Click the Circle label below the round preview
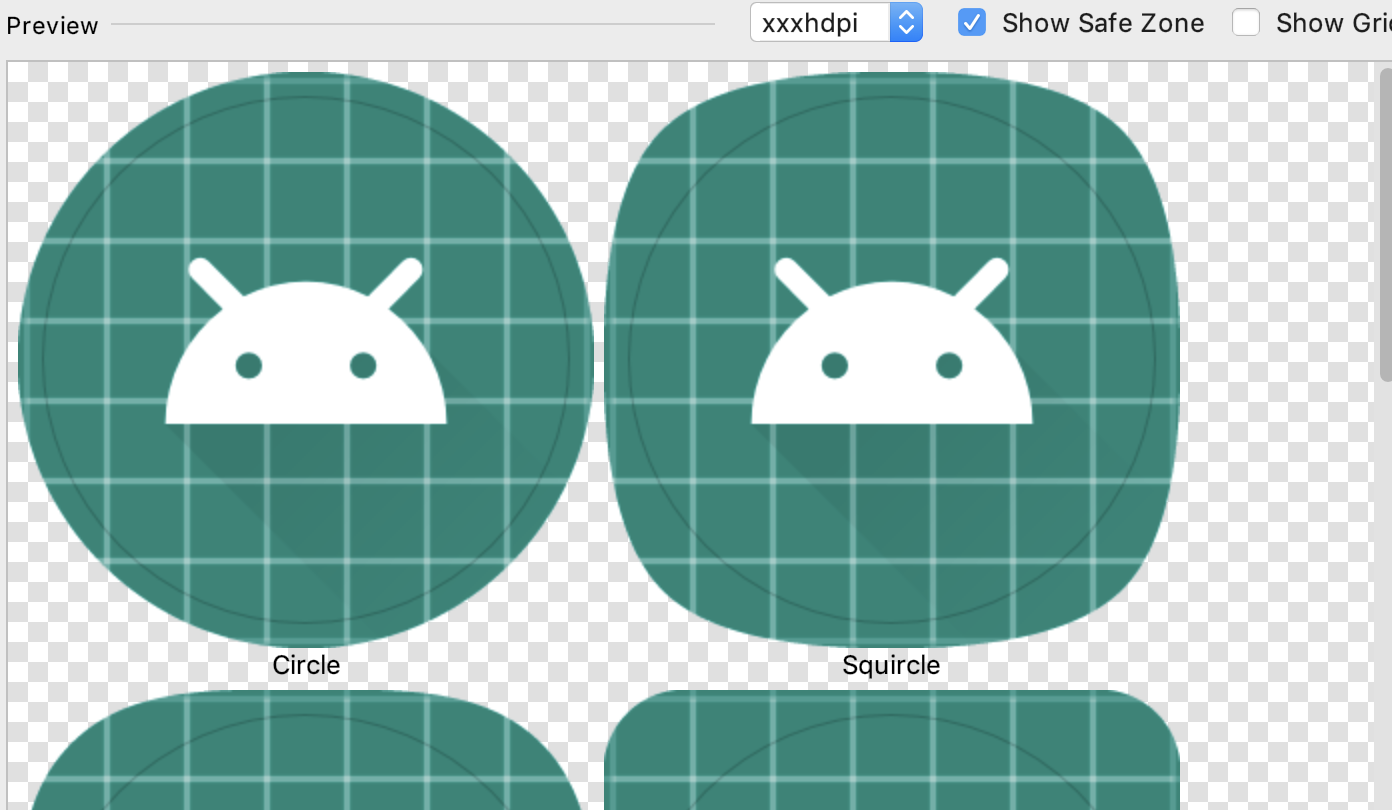Viewport: 1392px width, 810px height. pos(306,664)
